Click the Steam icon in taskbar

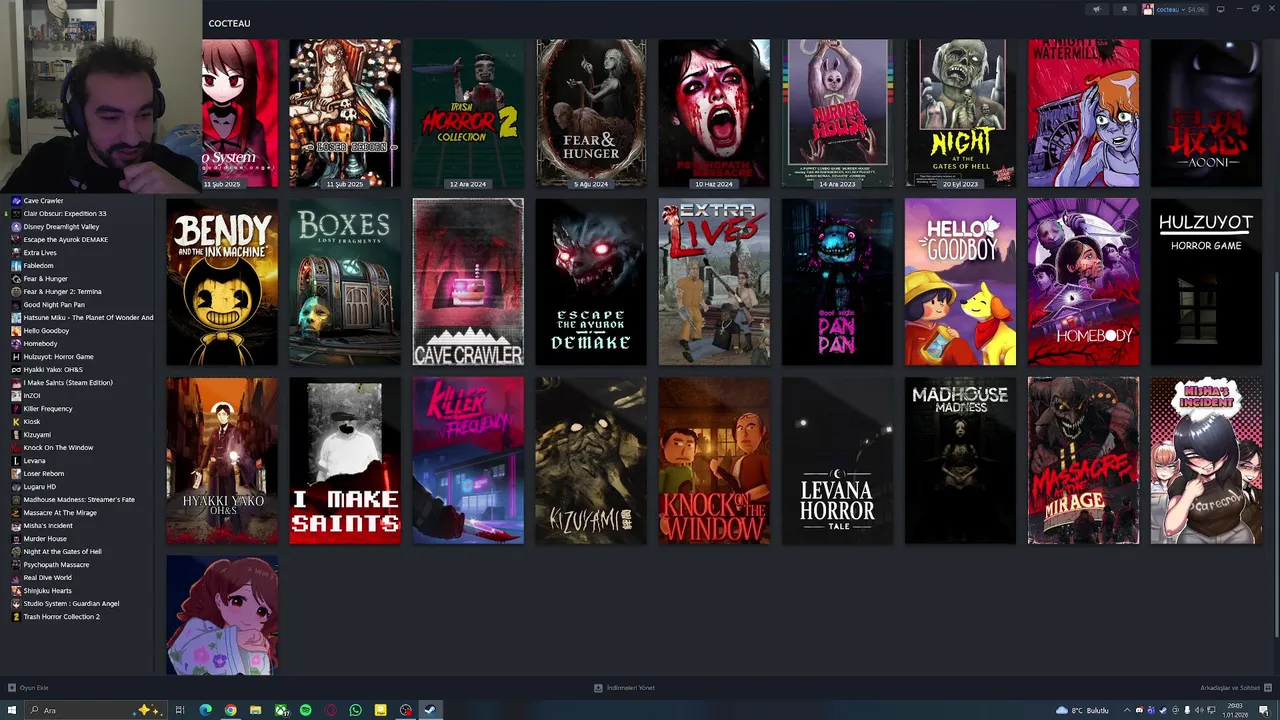pos(430,710)
